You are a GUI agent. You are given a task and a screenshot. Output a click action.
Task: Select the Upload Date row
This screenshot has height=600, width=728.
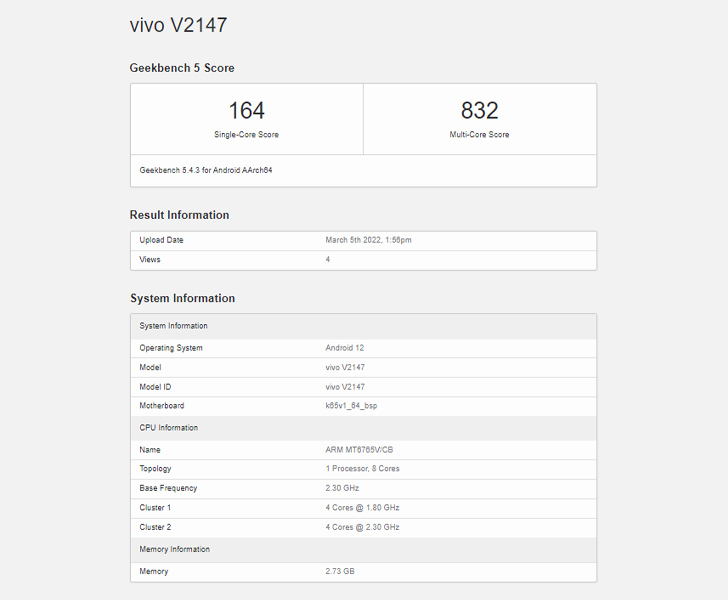(x=364, y=241)
